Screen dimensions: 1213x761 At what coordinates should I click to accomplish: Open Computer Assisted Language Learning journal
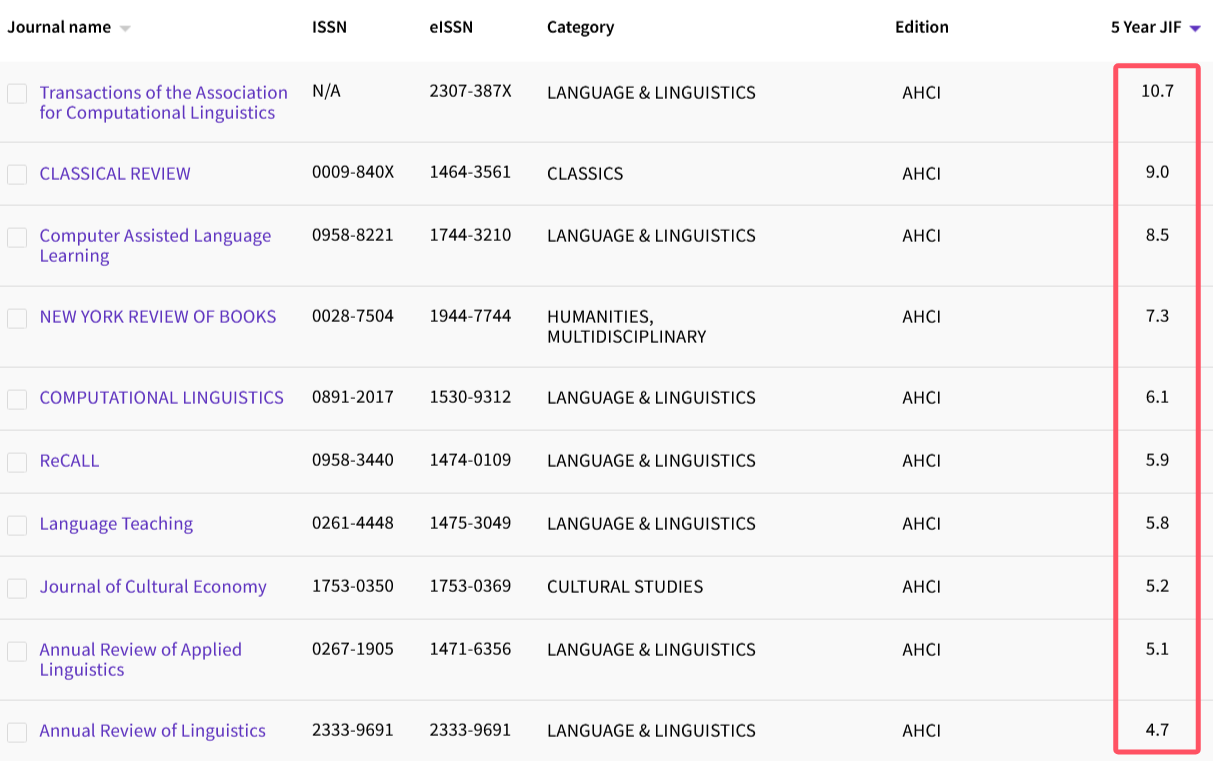(155, 245)
